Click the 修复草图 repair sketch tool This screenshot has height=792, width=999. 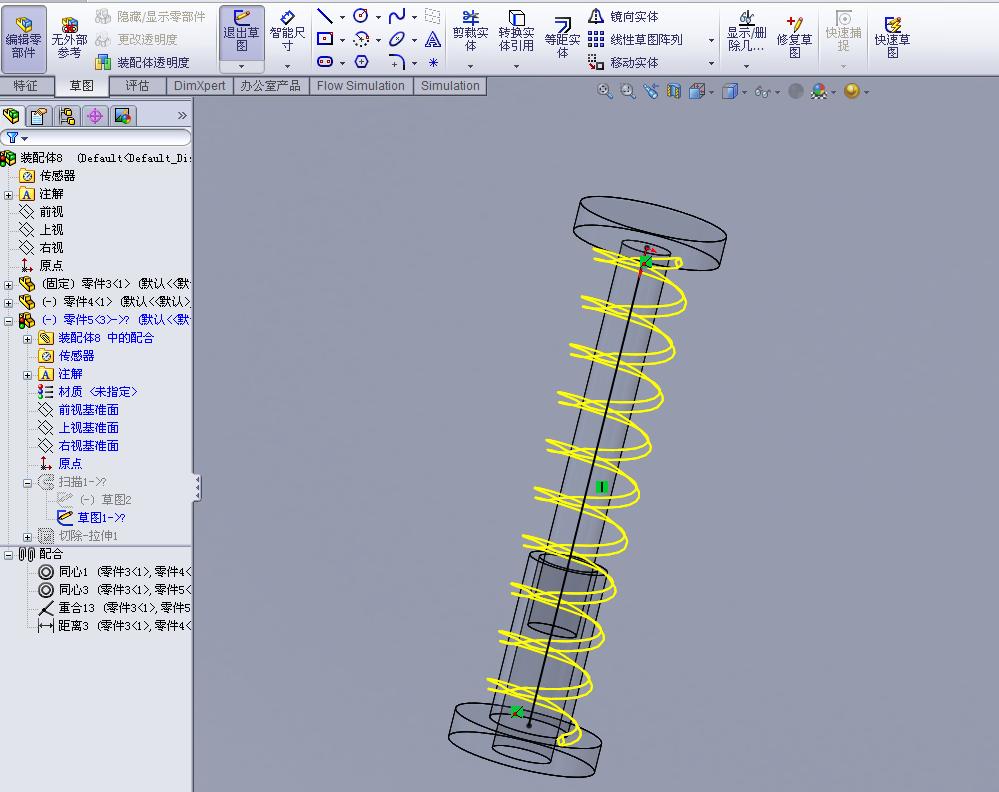click(794, 37)
